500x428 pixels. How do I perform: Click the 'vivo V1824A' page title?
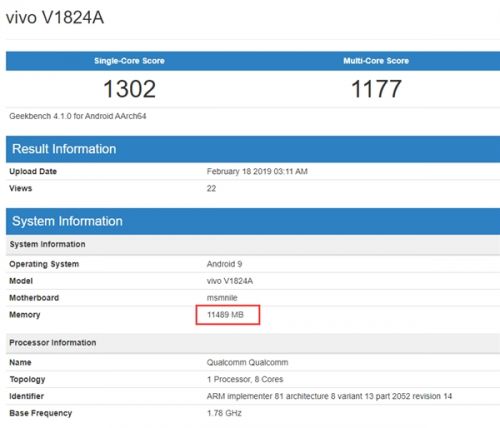click(x=55, y=17)
